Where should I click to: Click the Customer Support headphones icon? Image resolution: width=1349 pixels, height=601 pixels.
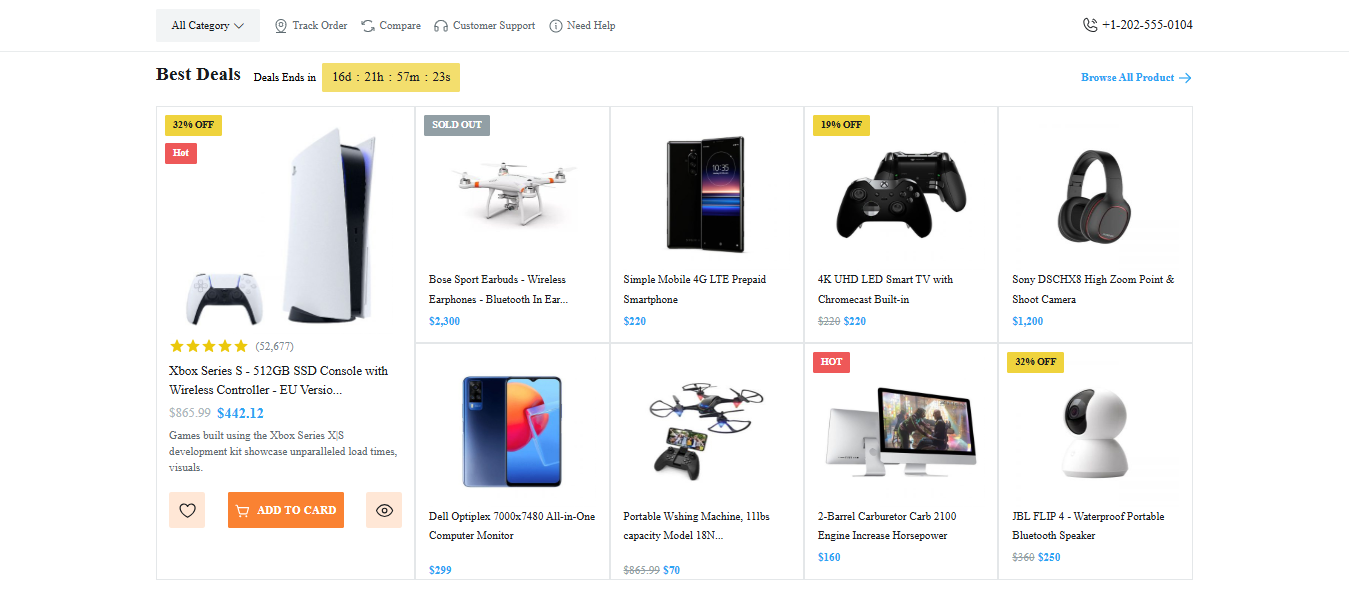(441, 26)
